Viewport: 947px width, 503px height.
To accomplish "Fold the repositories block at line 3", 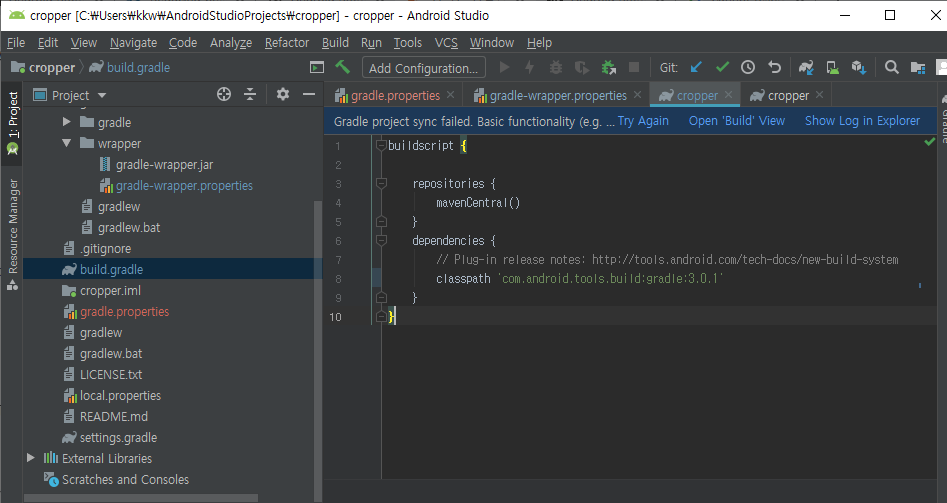I will pyautogui.click(x=381, y=184).
